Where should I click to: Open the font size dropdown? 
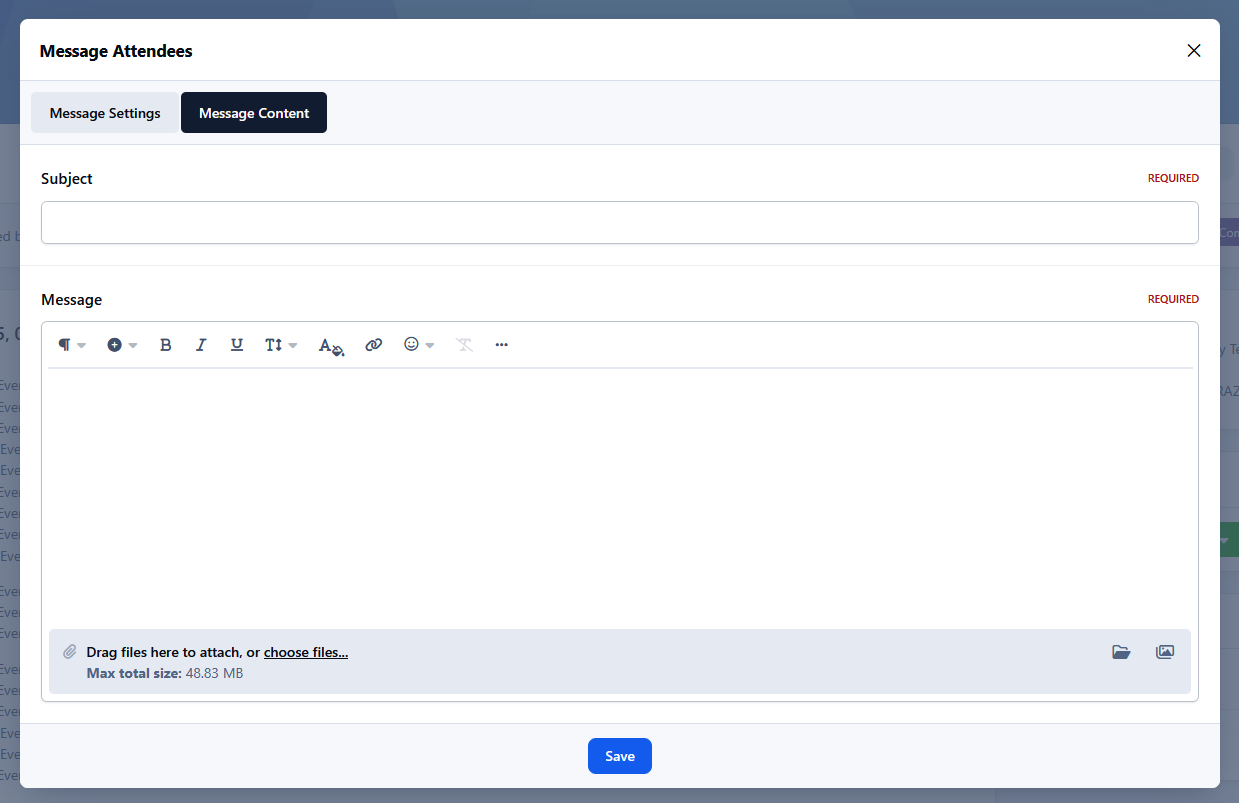[x=281, y=345]
